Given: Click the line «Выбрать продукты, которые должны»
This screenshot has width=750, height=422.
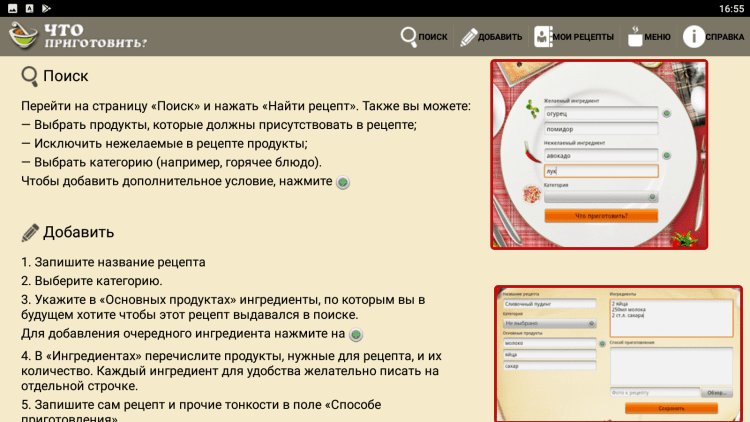Looking at the screenshot, I should [219, 125].
